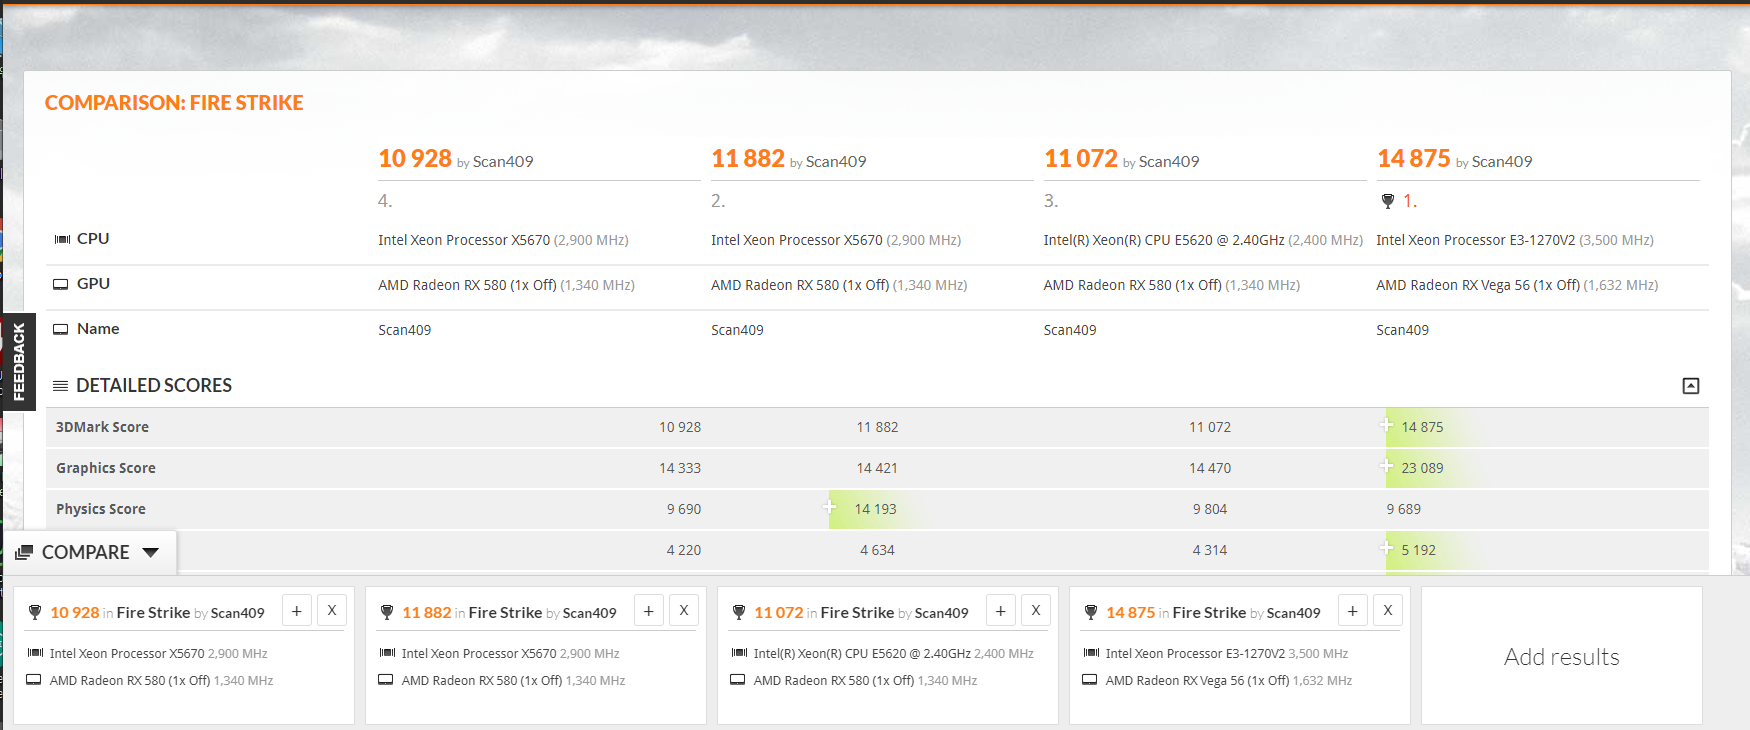Viewport: 1750px width, 730px height.
Task: Open the 11 072 score header link
Action: tap(1081, 159)
